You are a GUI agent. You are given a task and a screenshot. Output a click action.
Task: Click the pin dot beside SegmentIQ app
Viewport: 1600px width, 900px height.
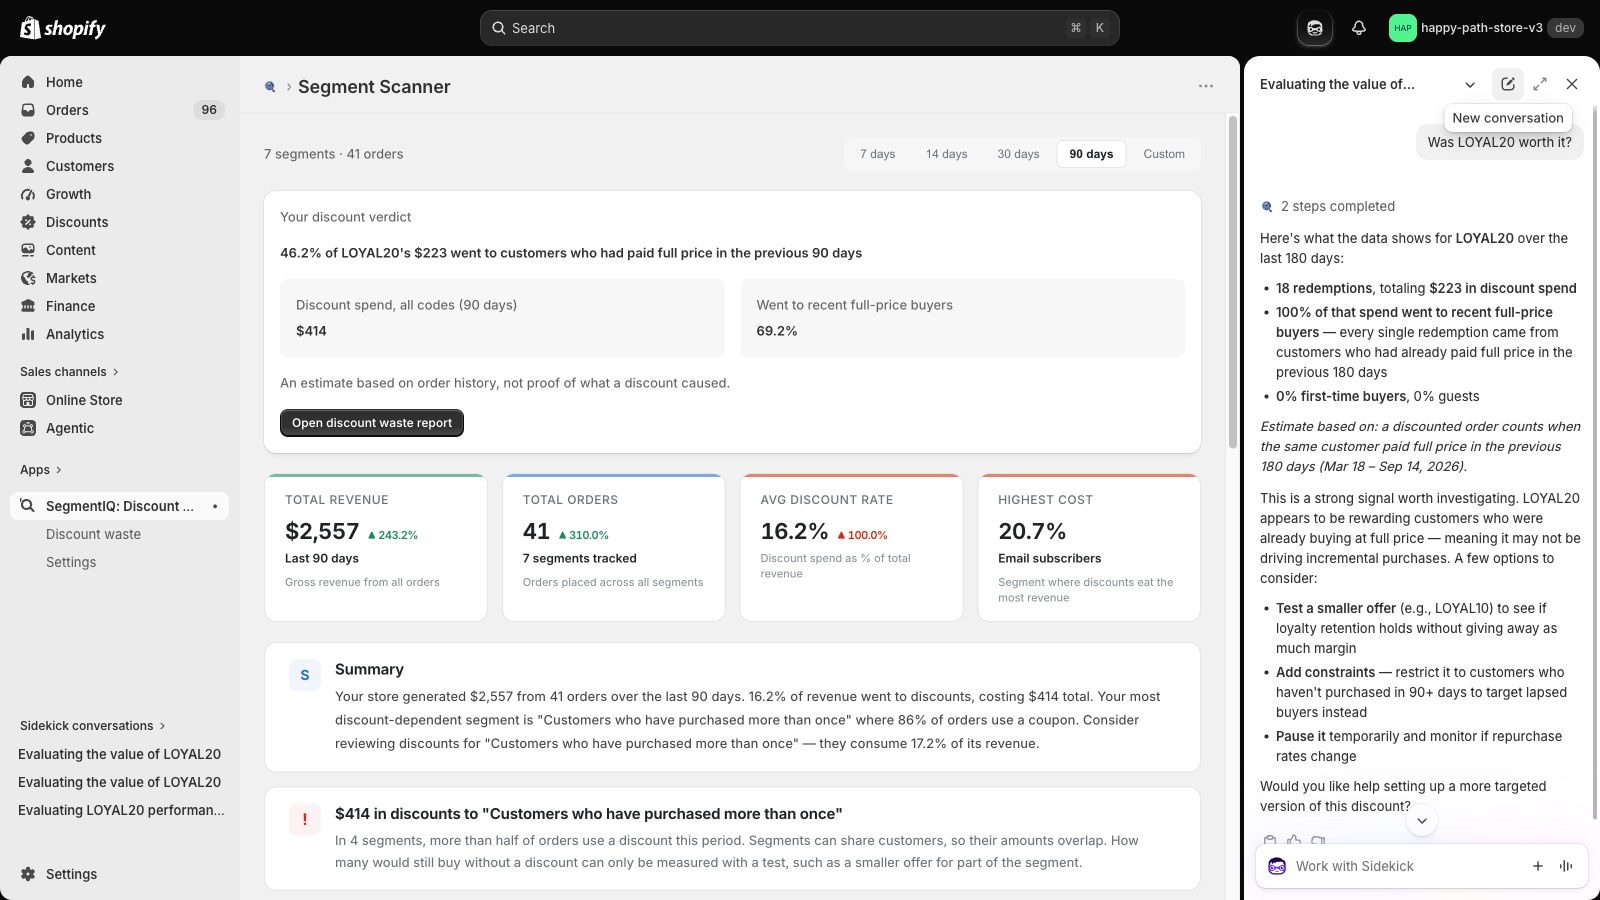click(x=215, y=506)
